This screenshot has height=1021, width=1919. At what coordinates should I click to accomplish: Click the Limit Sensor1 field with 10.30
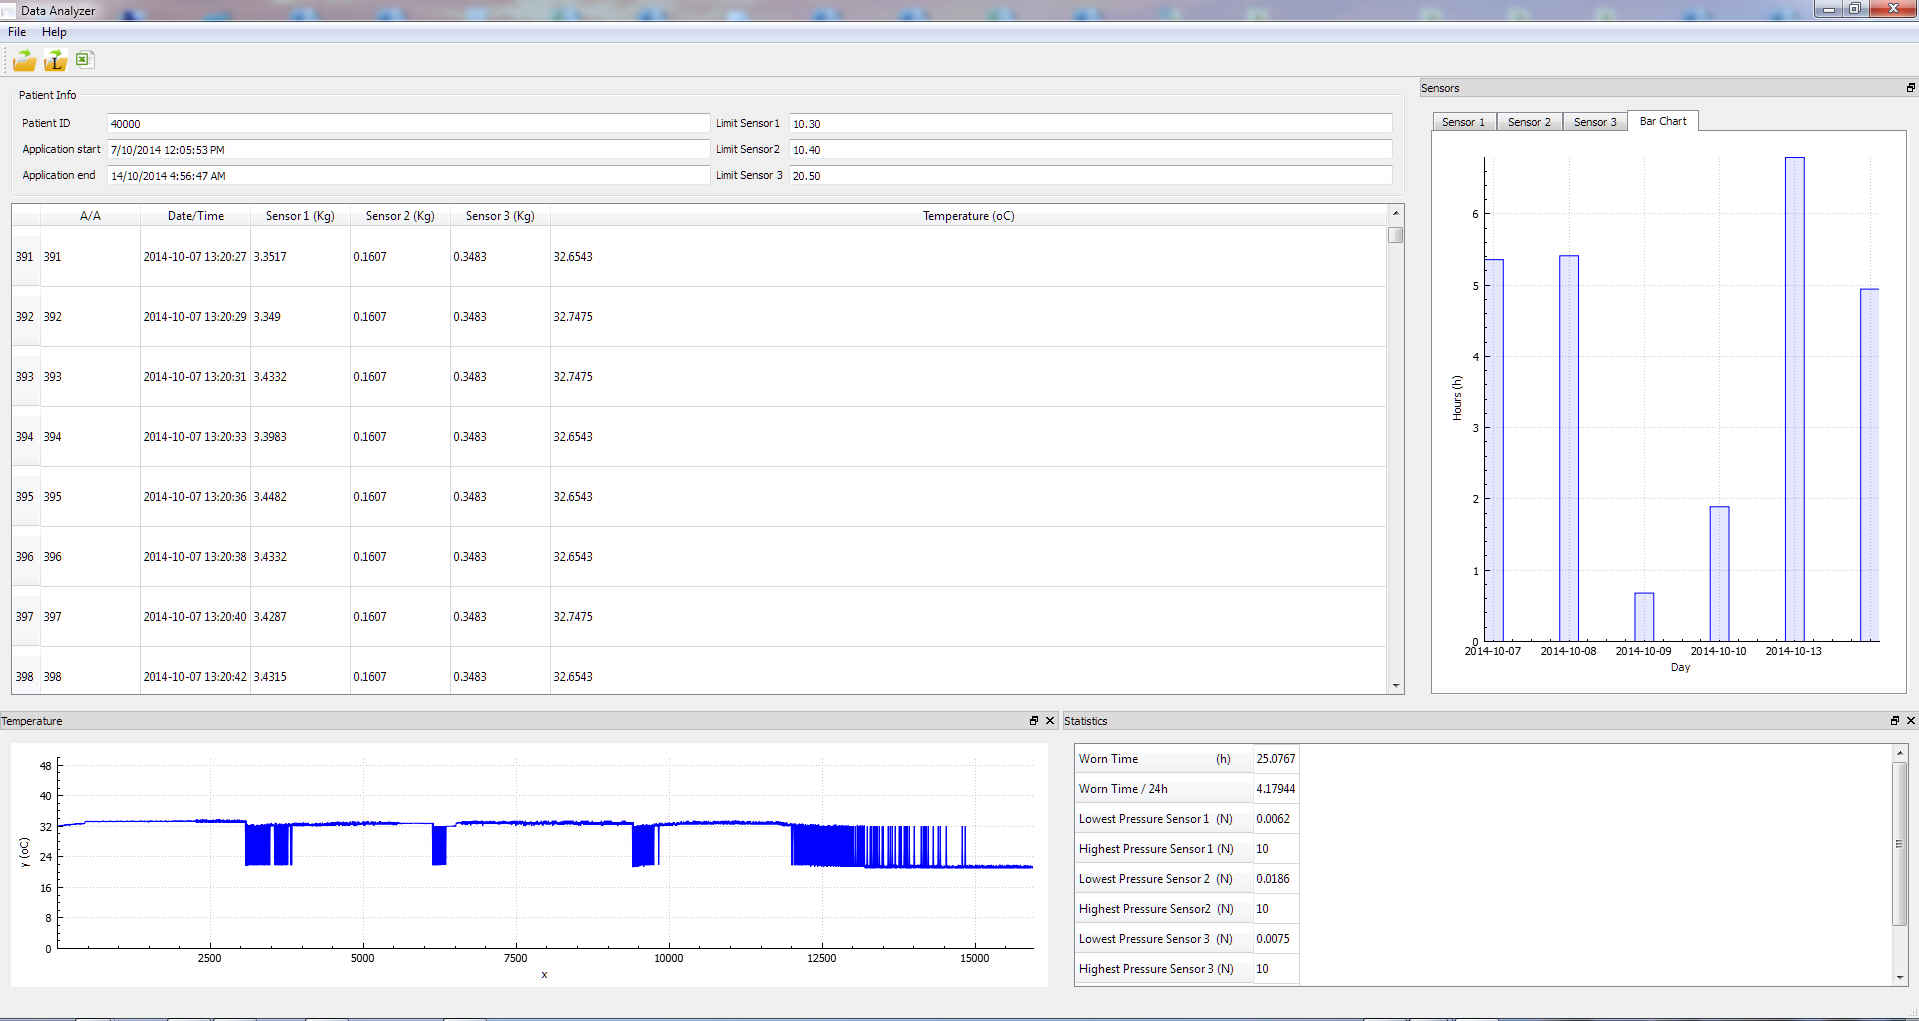tap(1091, 124)
